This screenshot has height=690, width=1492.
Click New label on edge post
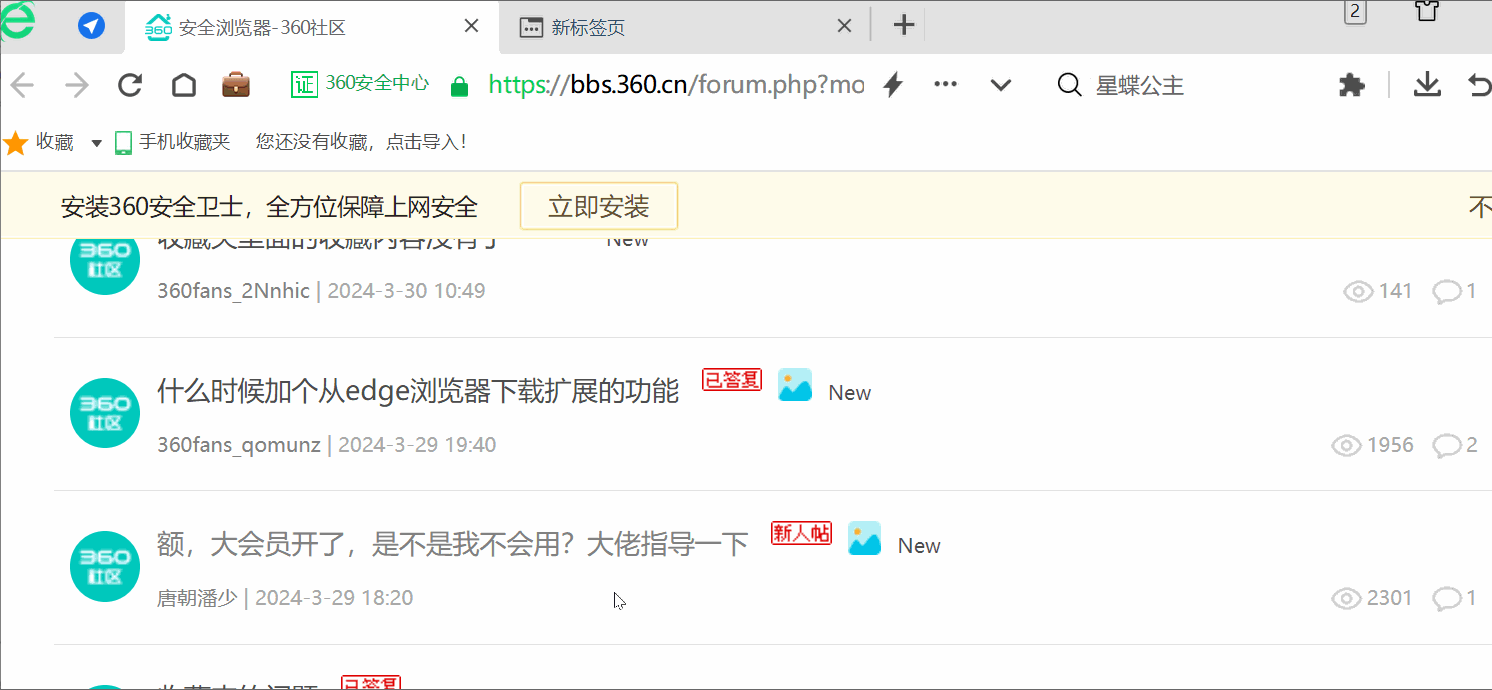coord(850,393)
